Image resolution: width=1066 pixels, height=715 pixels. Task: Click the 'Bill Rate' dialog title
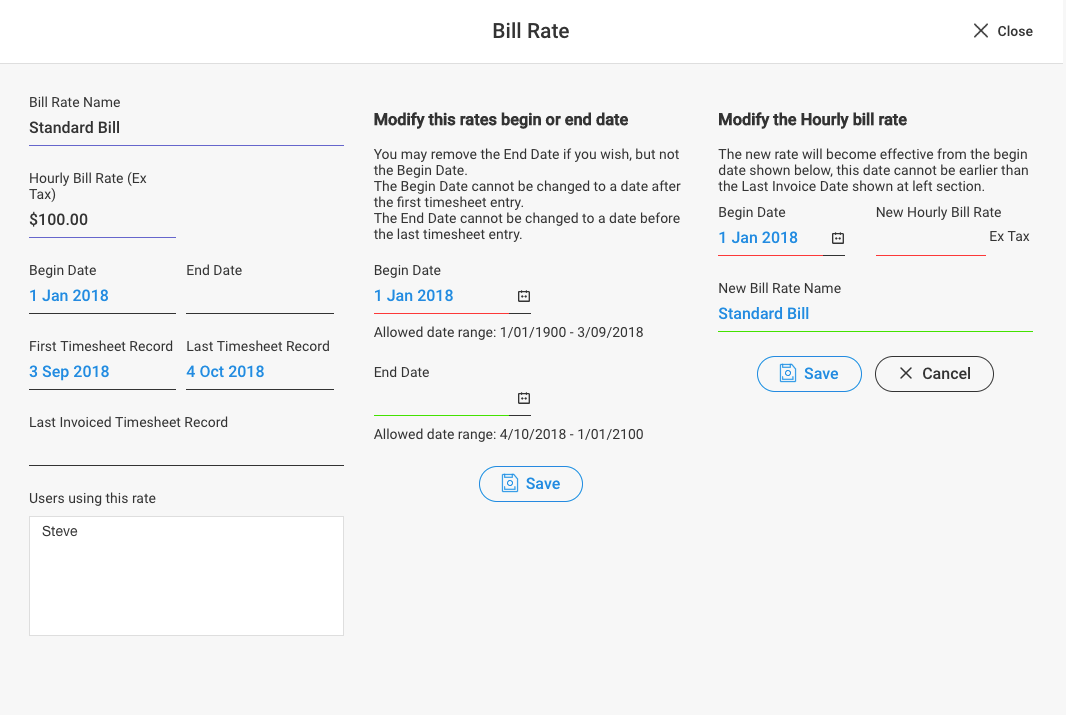531,31
